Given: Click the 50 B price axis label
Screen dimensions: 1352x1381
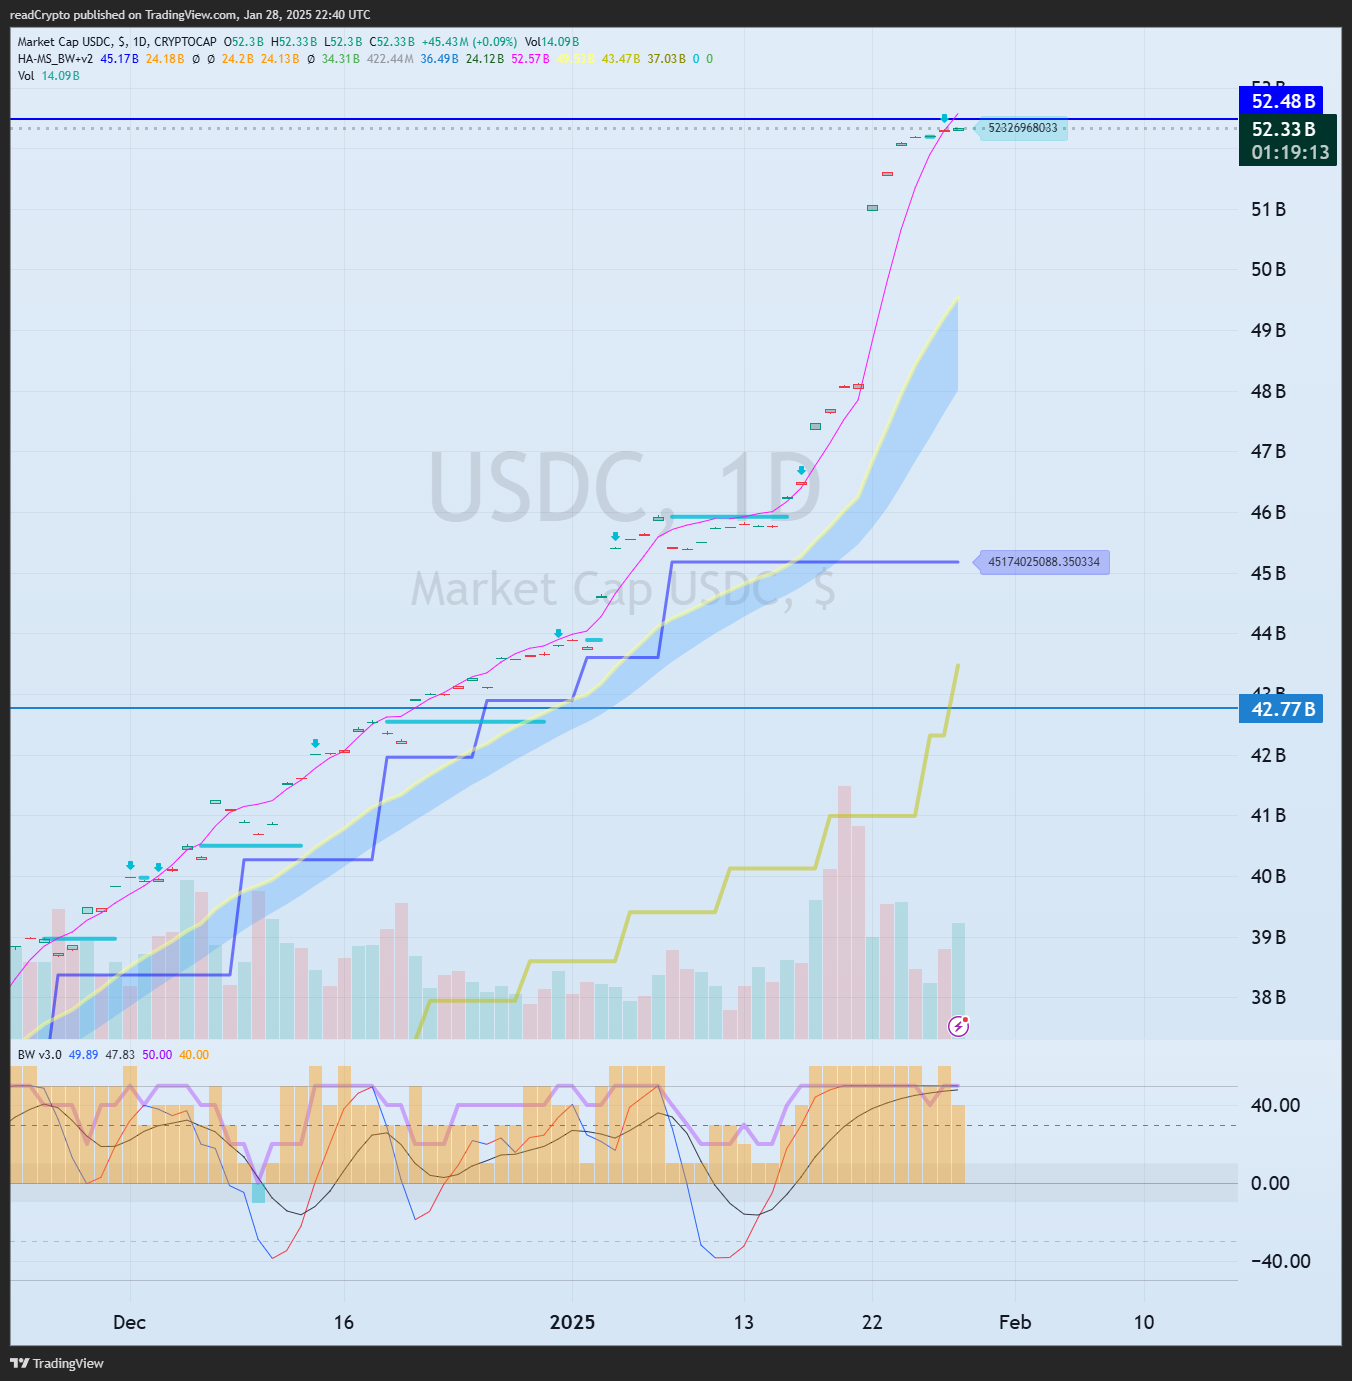Looking at the screenshot, I should (1268, 269).
